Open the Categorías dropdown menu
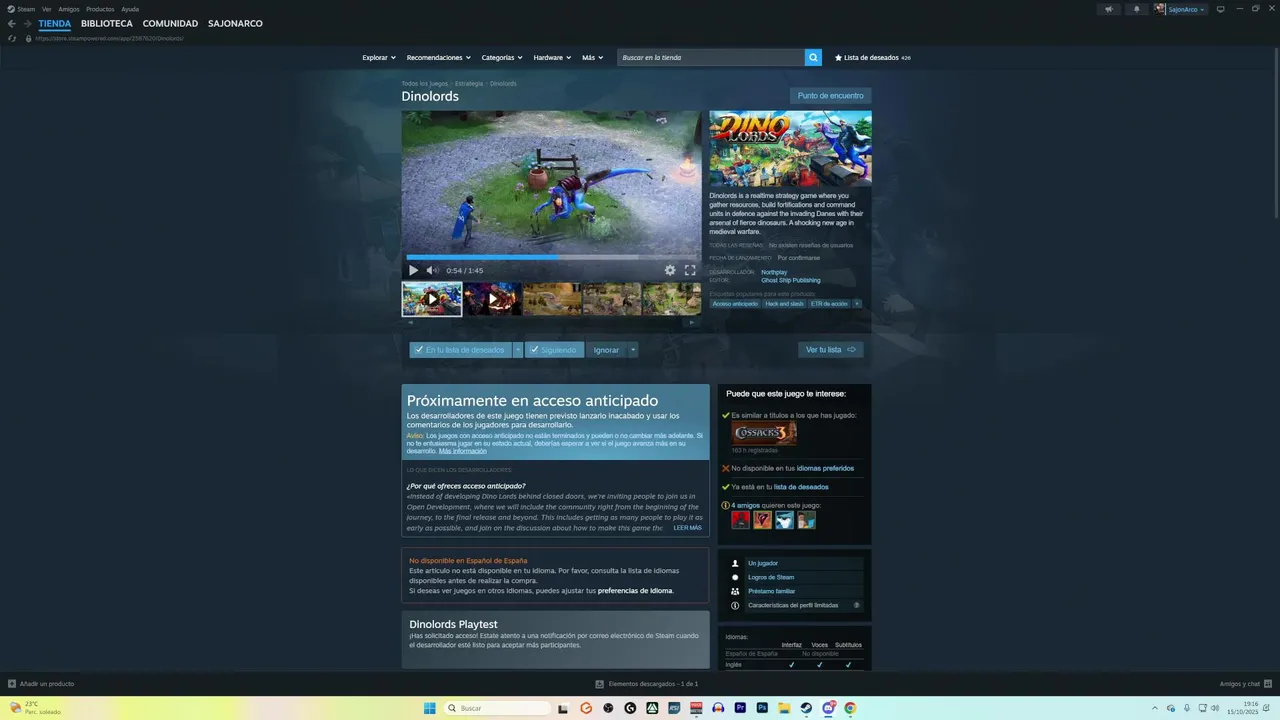Viewport: 1280px width, 720px height. 501,58
